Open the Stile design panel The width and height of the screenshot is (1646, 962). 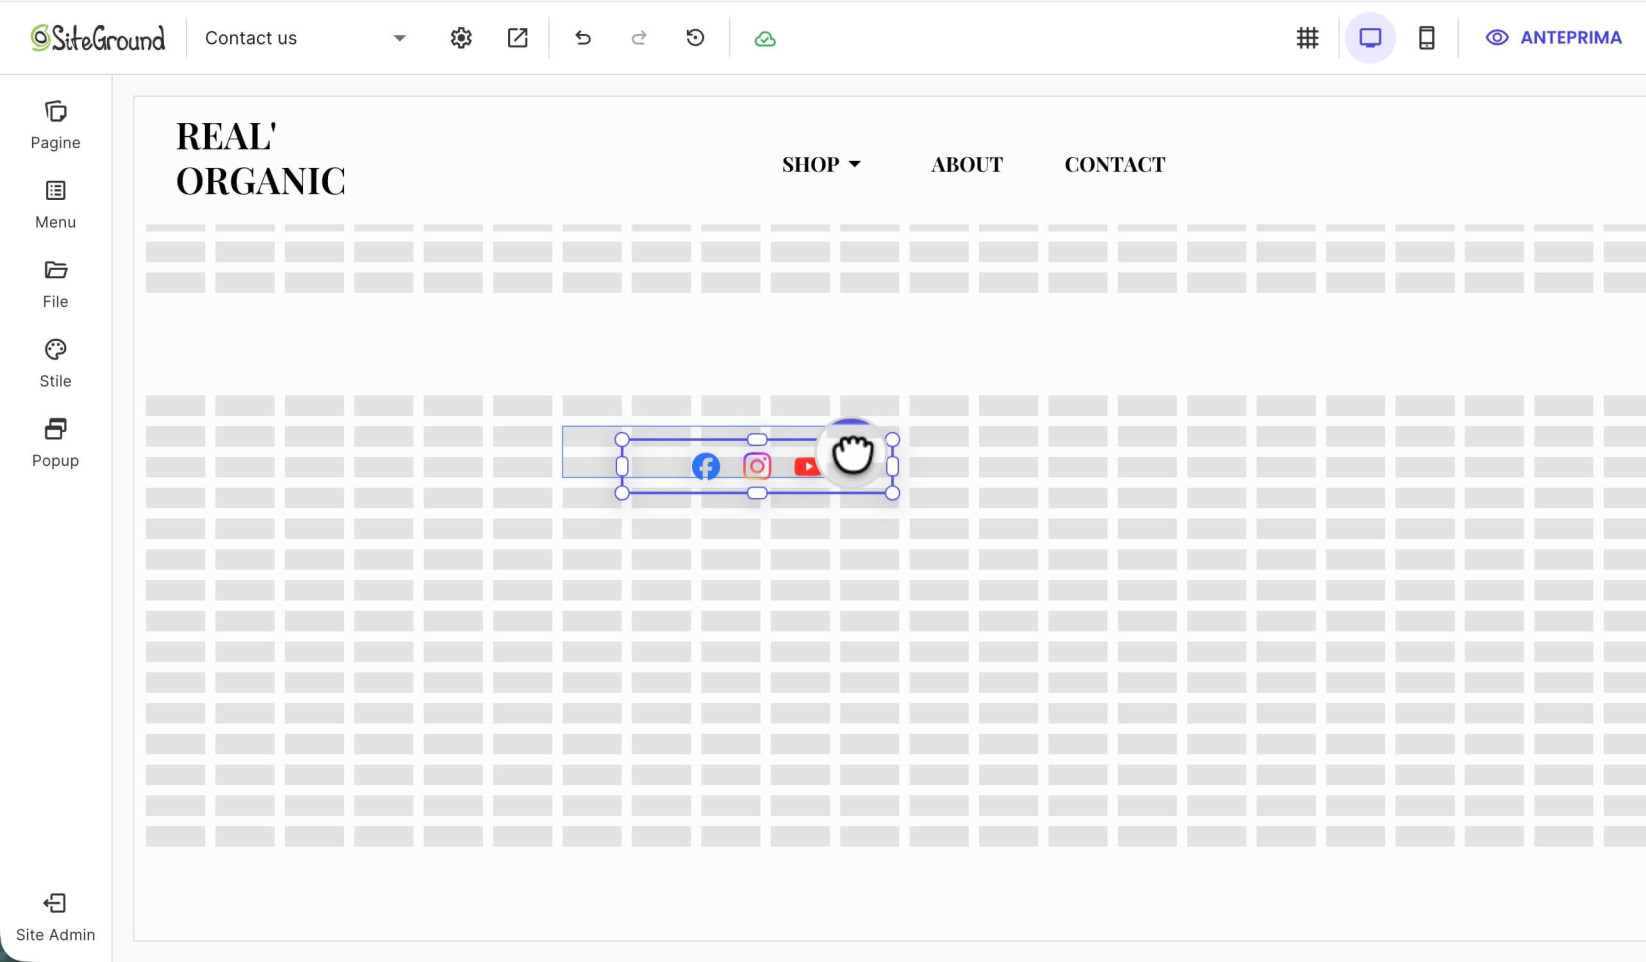coord(55,364)
